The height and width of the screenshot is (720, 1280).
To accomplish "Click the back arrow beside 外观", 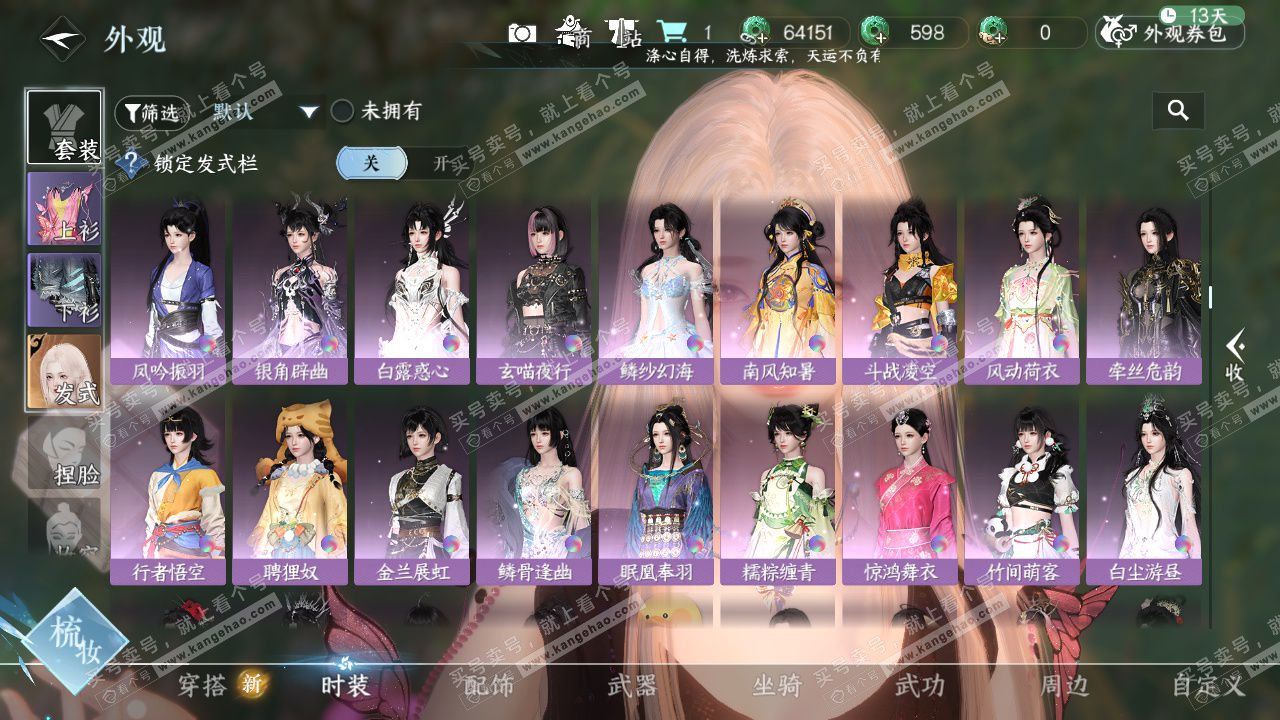I will pyautogui.click(x=62, y=39).
